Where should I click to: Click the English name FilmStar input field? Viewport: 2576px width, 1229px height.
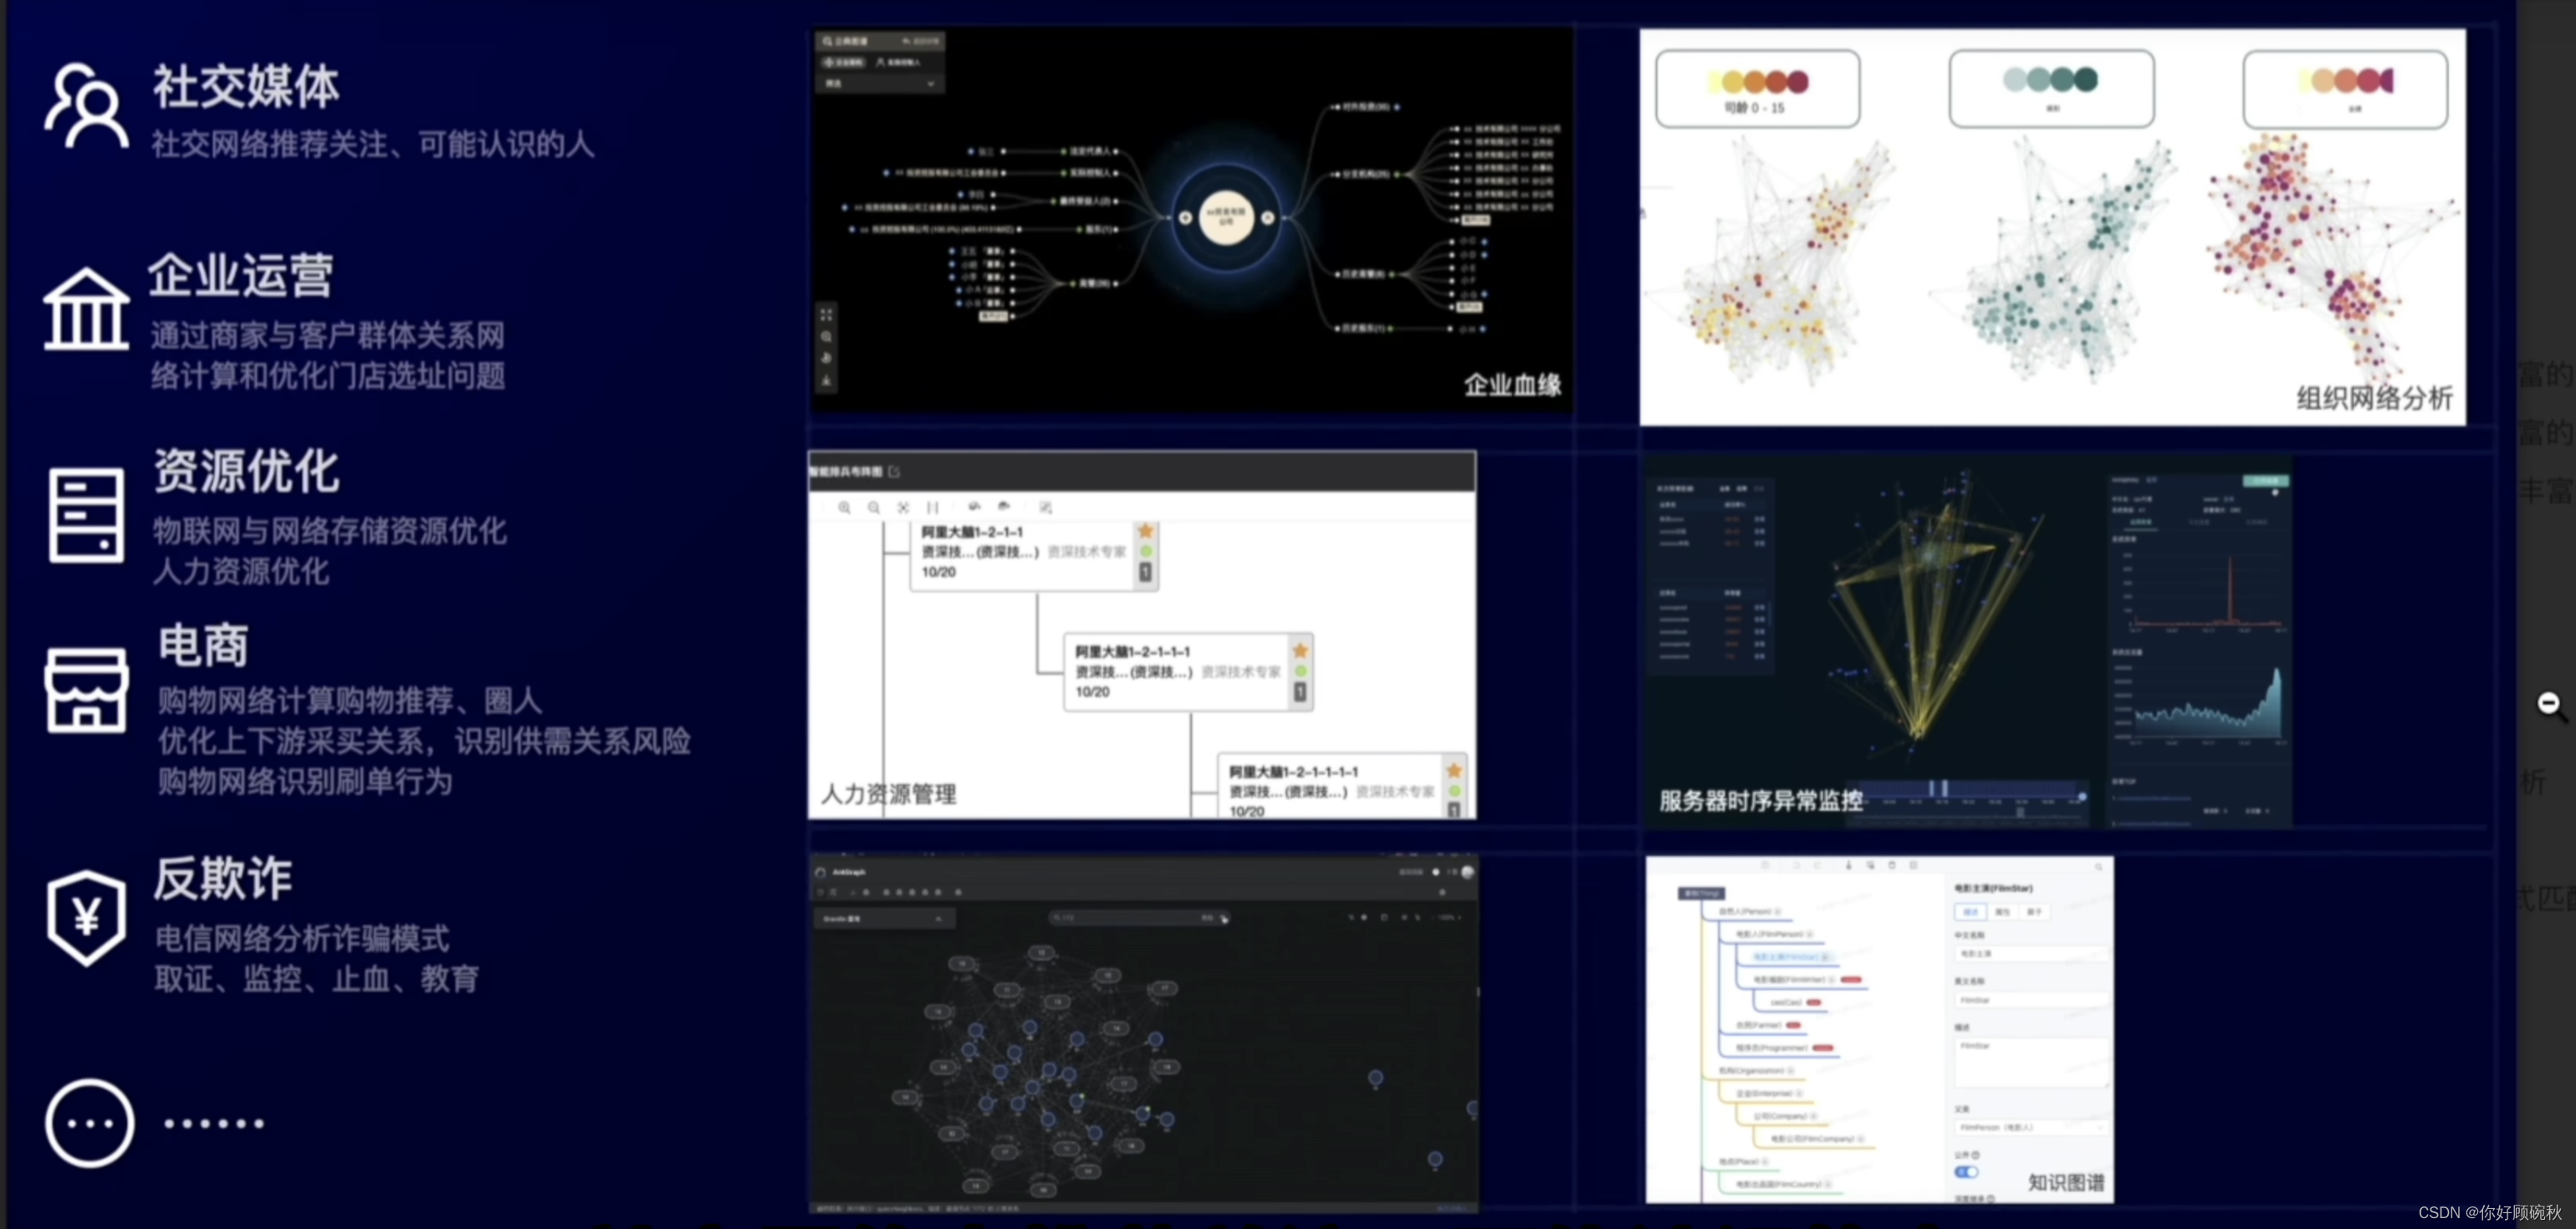click(x=2031, y=1000)
